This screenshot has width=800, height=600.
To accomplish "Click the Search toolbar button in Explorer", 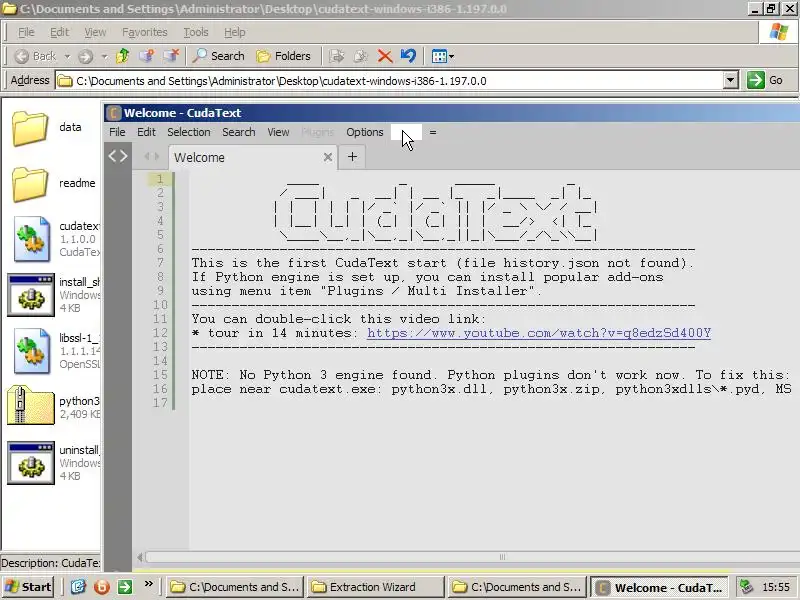I will [x=218, y=56].
